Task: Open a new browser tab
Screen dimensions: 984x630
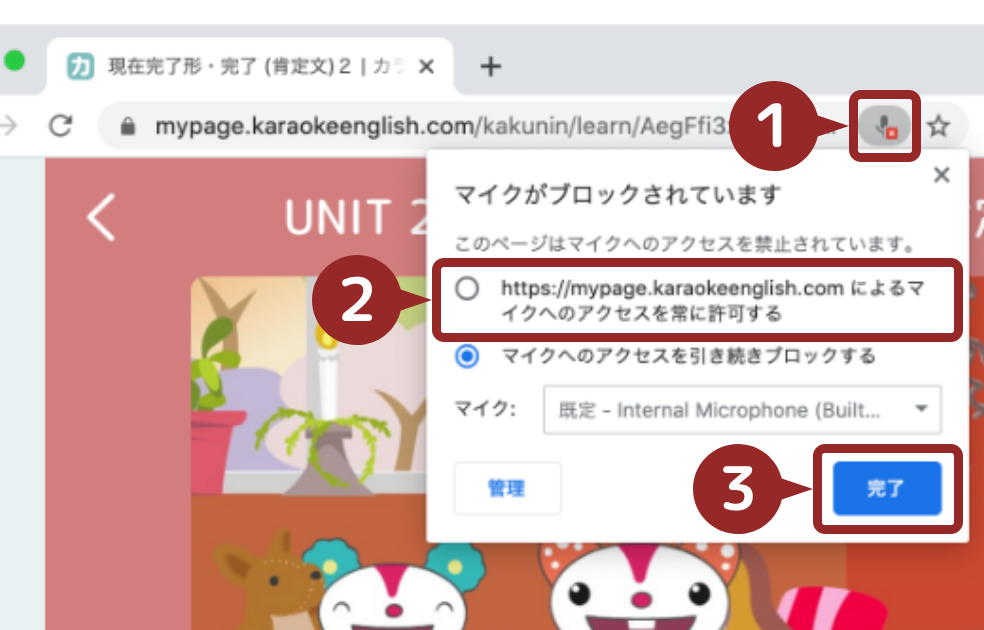Action: [491, 66]
